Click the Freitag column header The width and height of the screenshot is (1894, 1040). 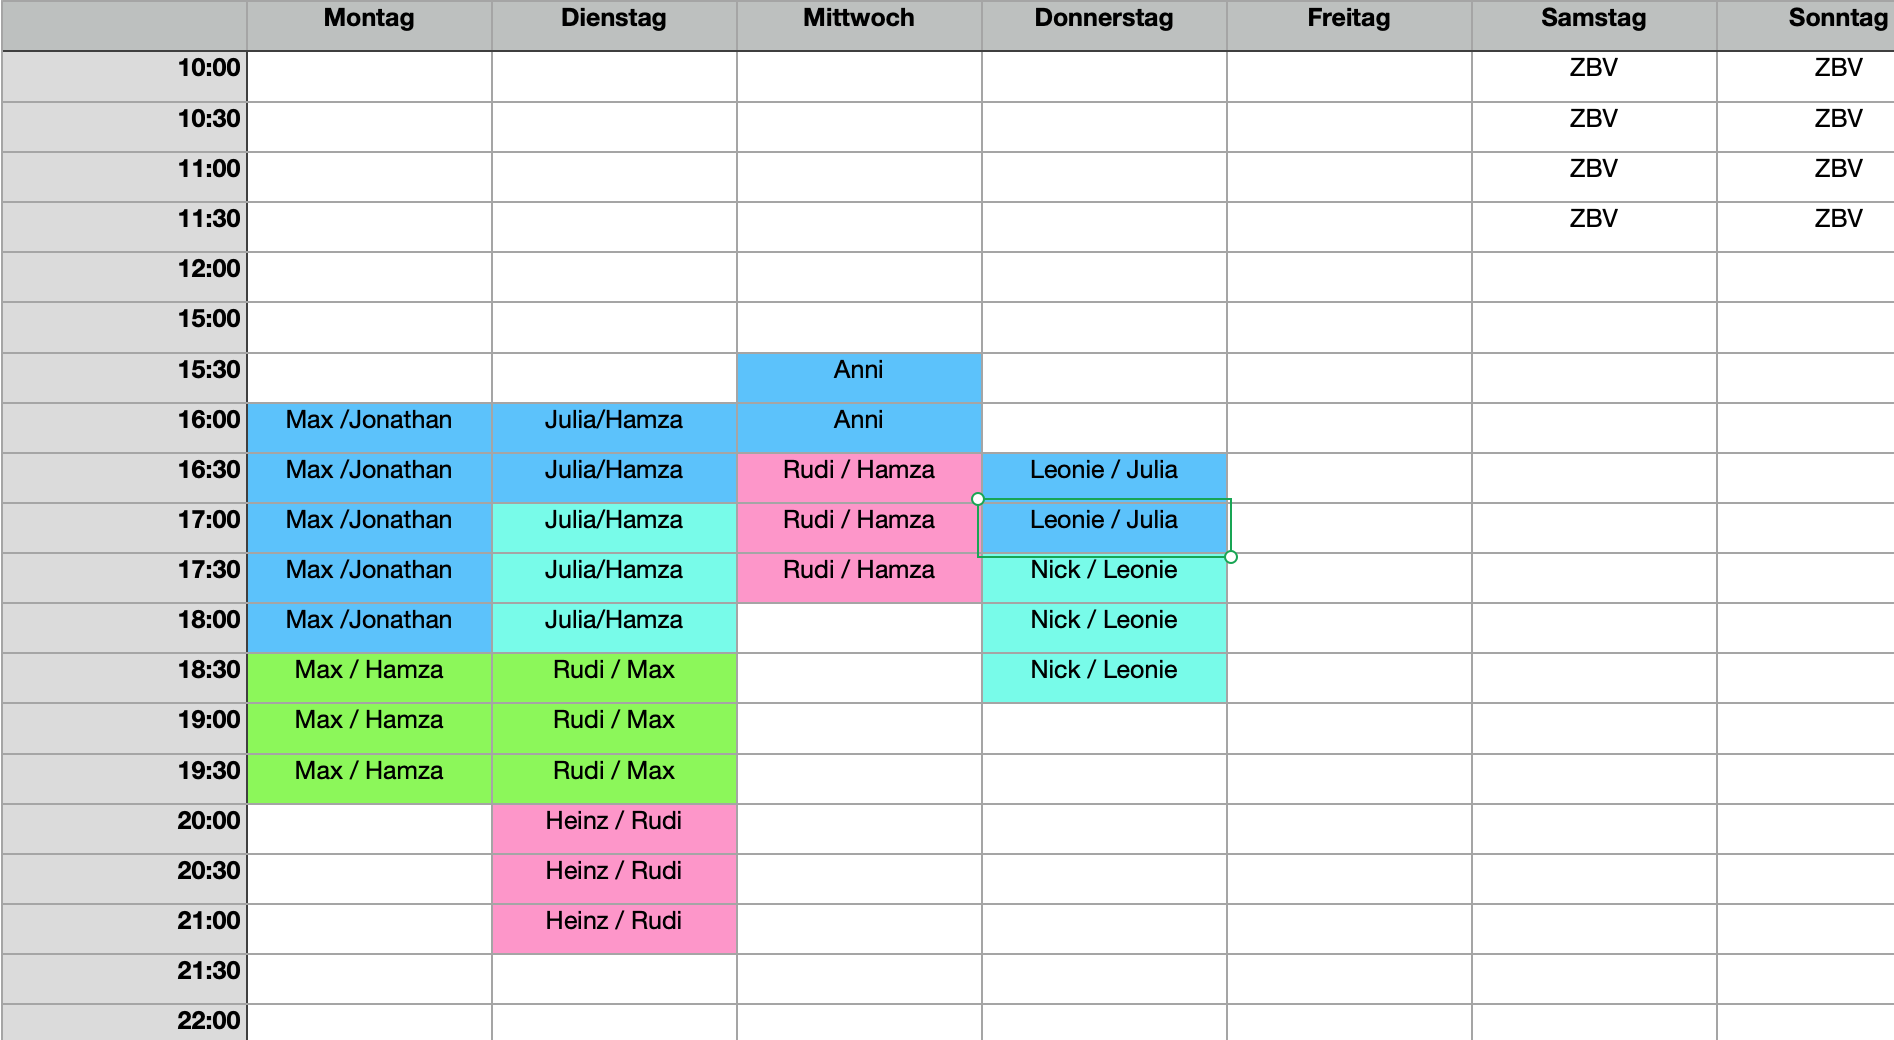point(1349,25)
